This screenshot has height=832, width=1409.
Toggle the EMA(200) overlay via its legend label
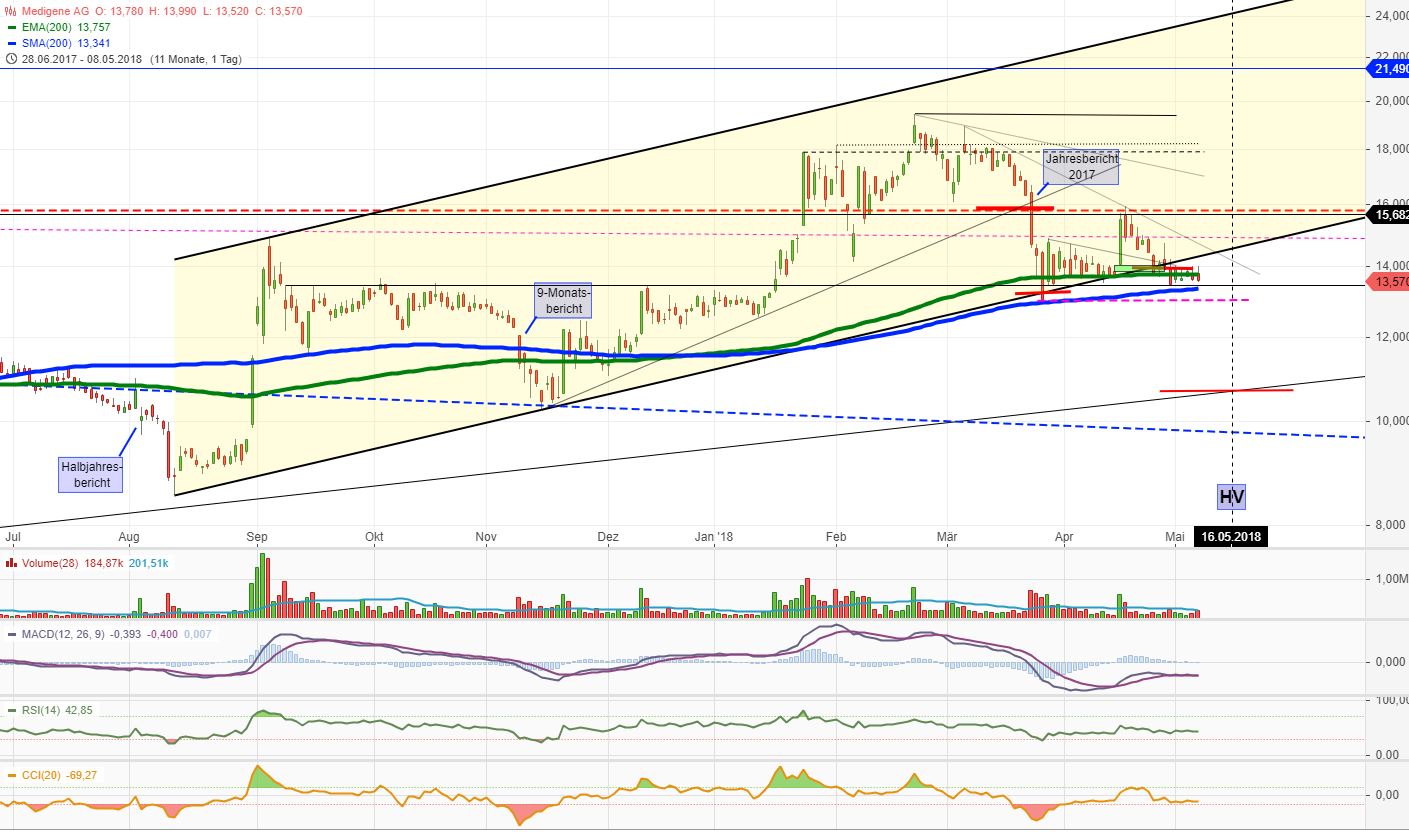[49, 27]
